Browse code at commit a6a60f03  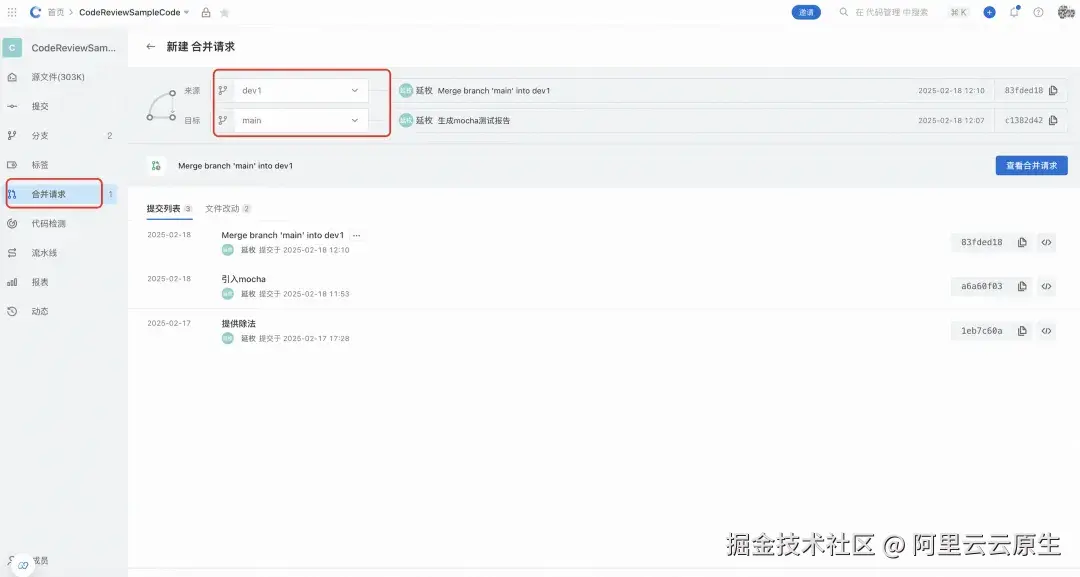(1046, 286)
